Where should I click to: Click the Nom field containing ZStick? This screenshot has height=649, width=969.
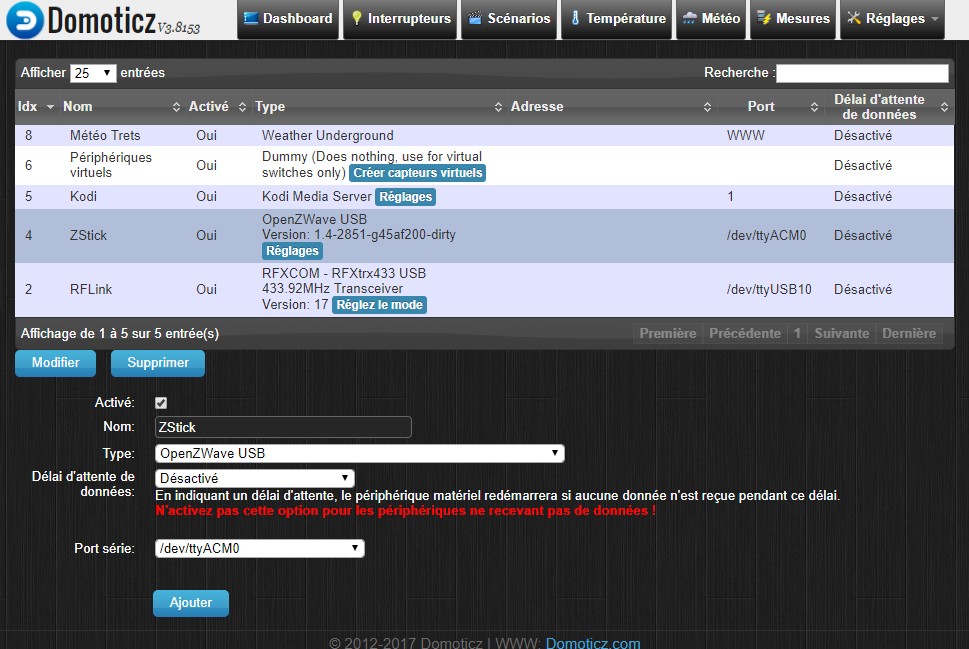(x=283, y=427)
